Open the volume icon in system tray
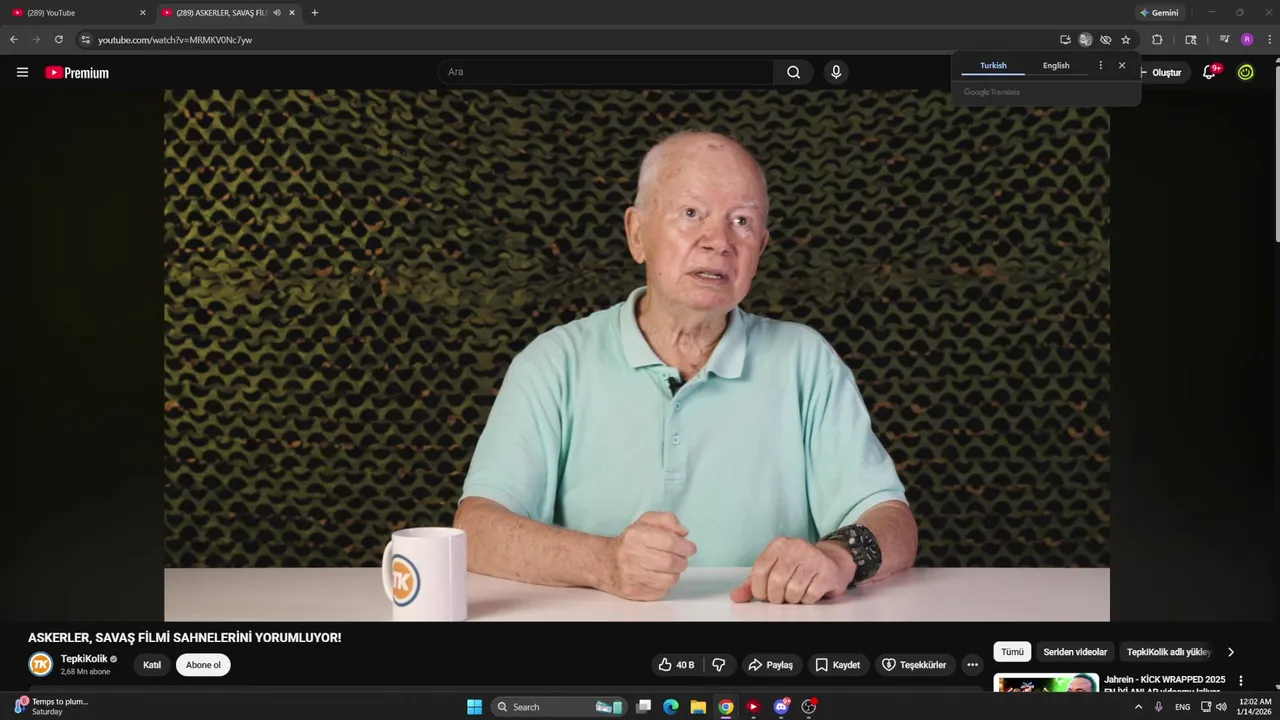The image size is (1280, 720). [1221, 707]
